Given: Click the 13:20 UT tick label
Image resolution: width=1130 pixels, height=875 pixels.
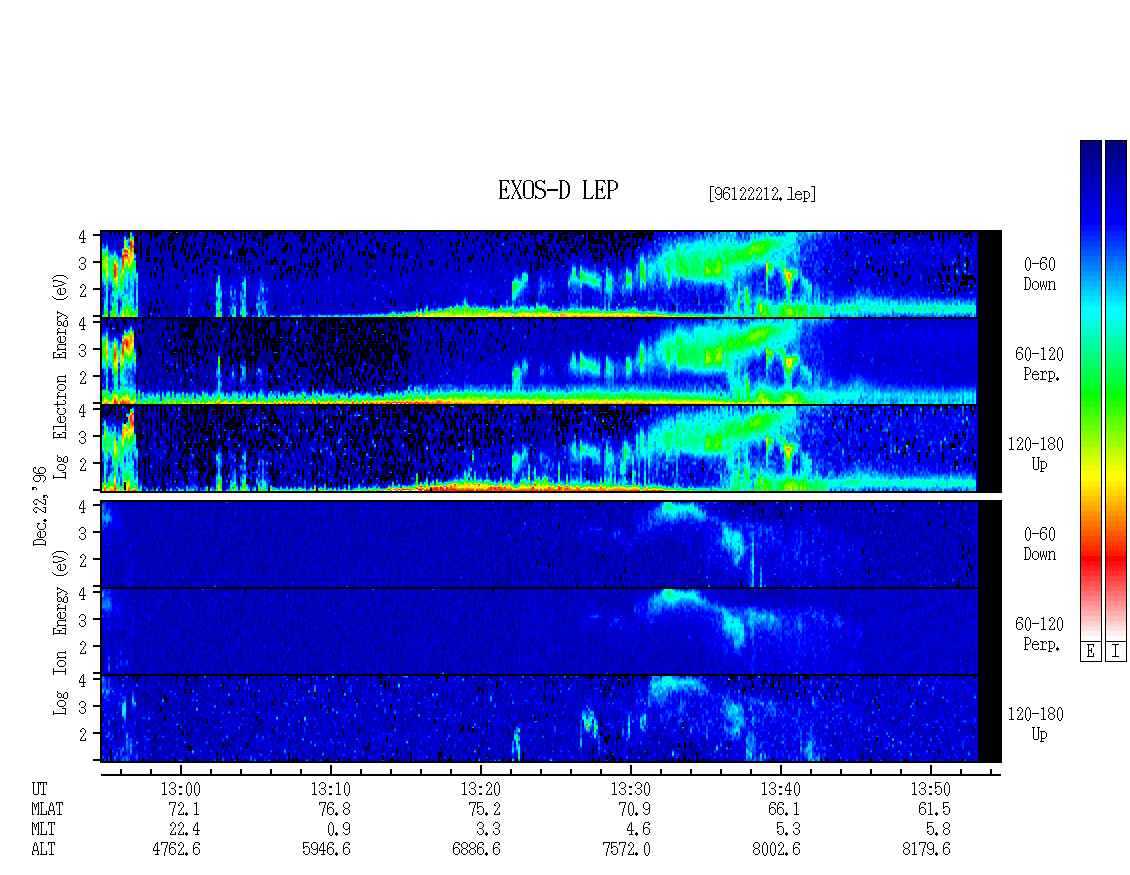Looking at the screenshot, I should tap(481, 789).
